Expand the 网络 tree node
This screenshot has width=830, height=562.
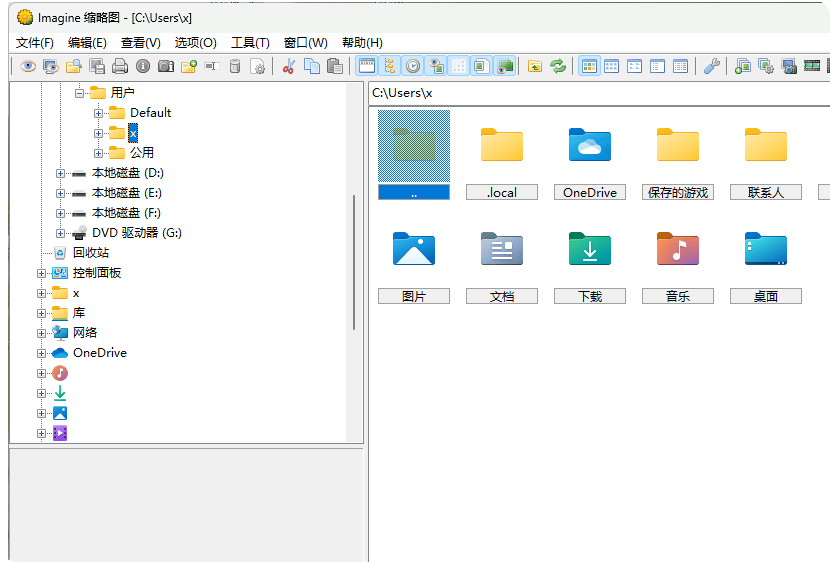tap(41, 333)
